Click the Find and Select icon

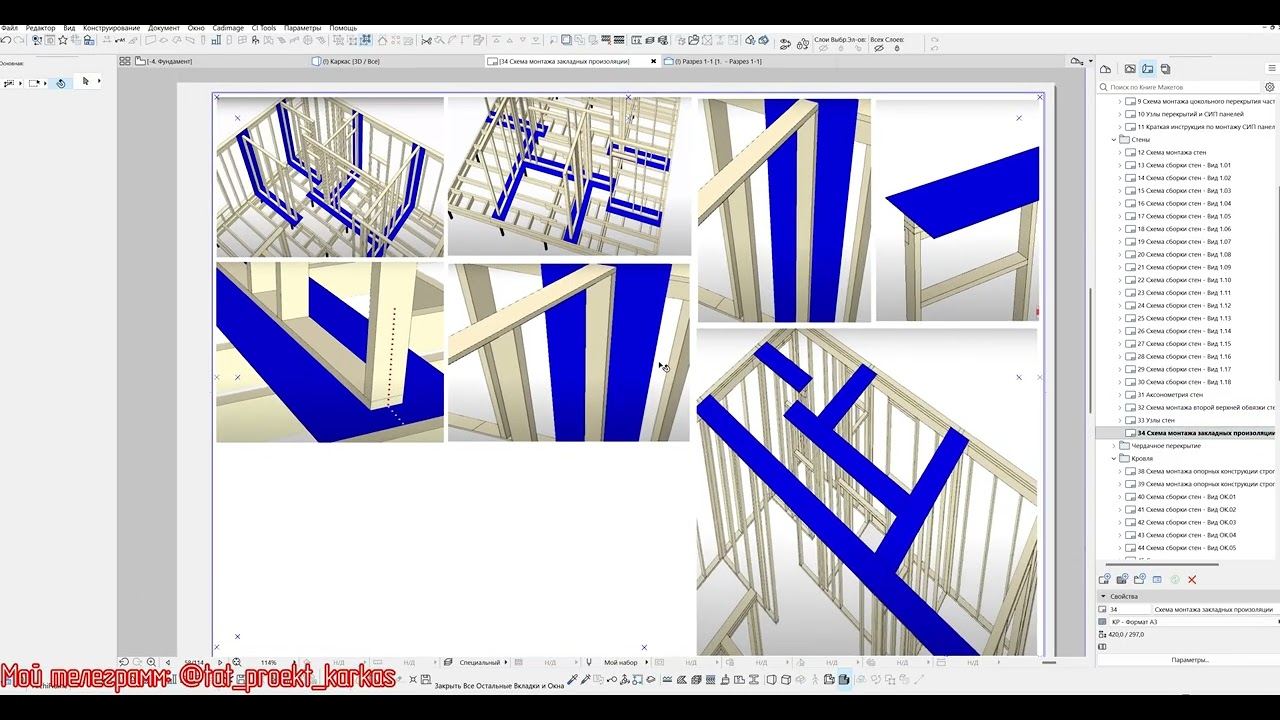pyautogui.click(x=37, y=41)
